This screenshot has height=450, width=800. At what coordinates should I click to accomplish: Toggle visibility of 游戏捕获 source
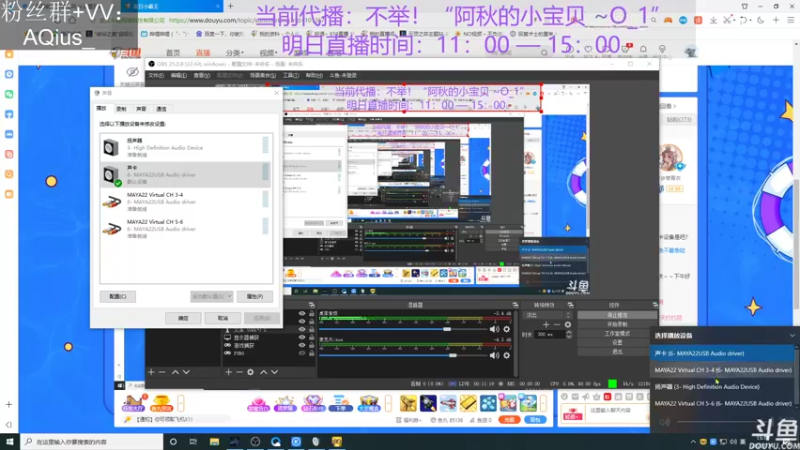[x=302, y=345]
